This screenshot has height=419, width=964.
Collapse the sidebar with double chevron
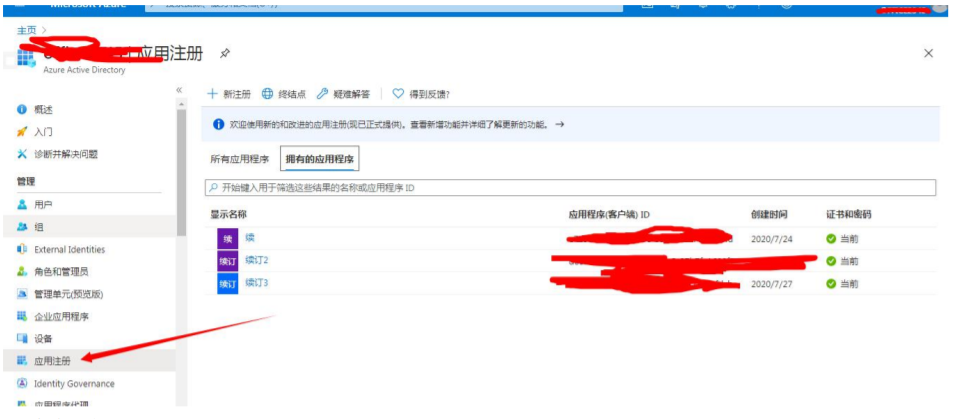tap(180, 90)
